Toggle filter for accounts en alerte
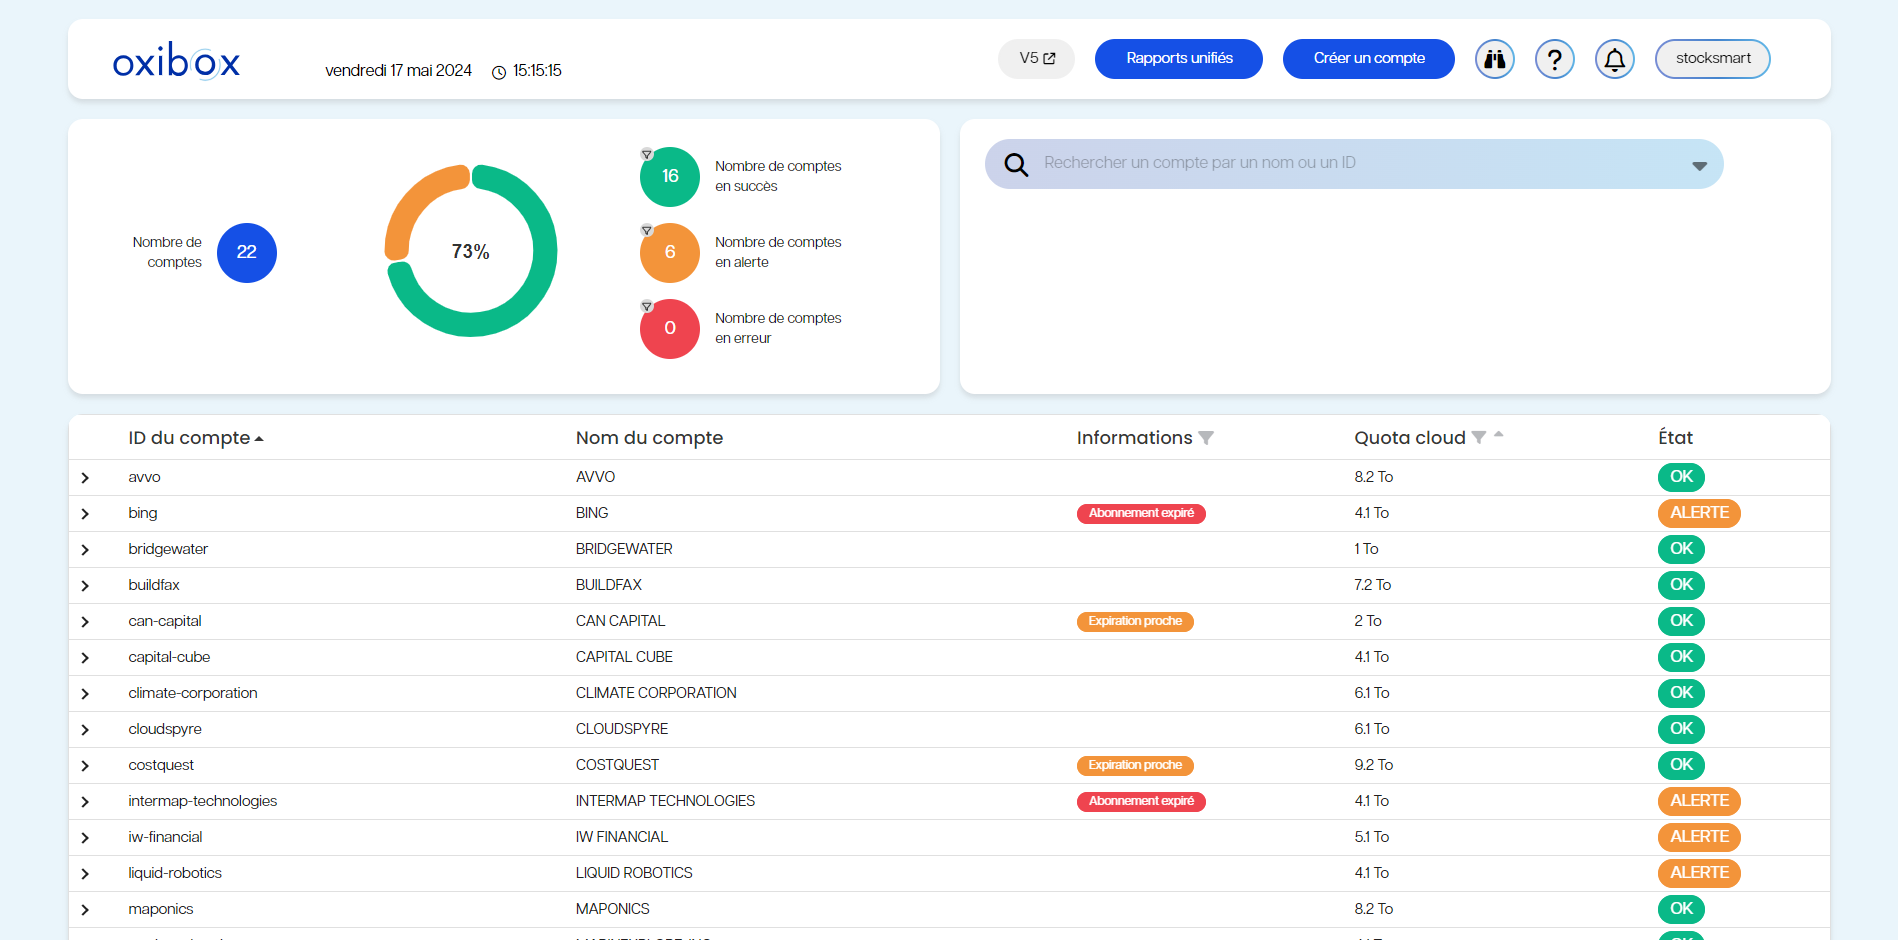This screenshot has width=1898, height=940. pyautogui.click(x=647, y=230)
